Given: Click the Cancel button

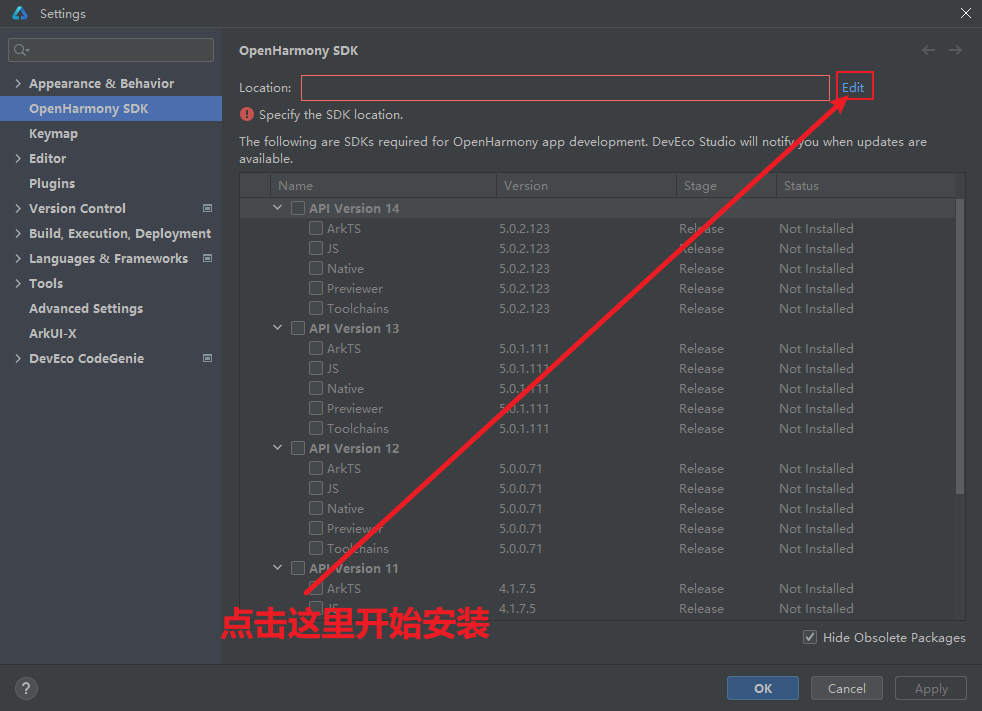Looking at the screenshot, I should 847,688.
